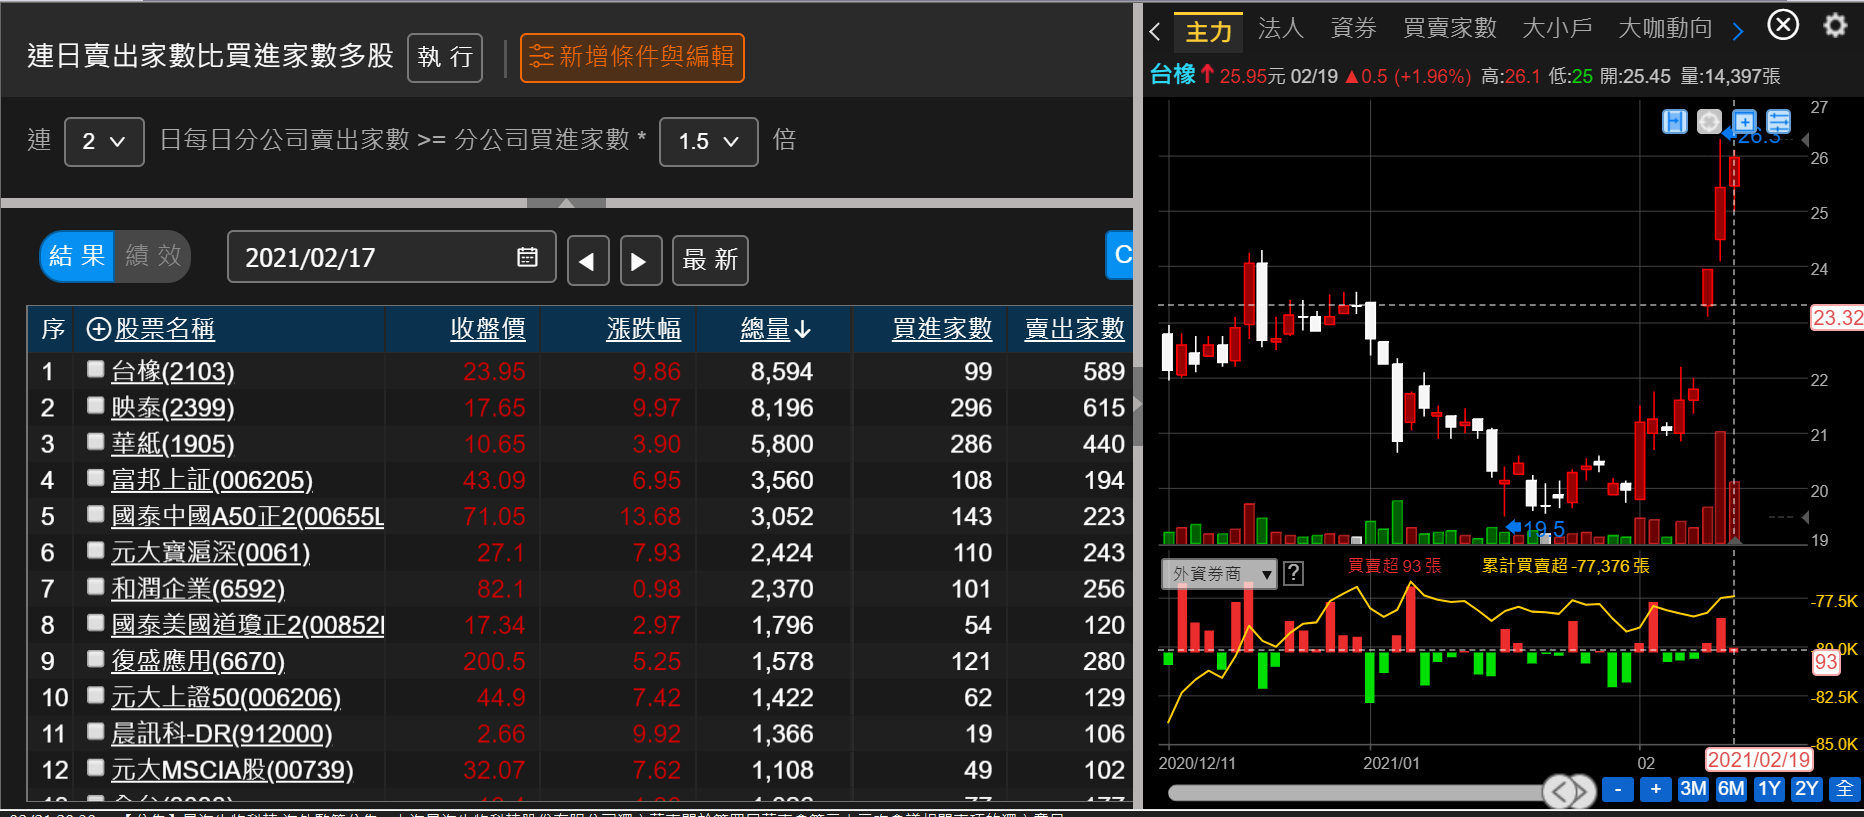Open the 外資券商 broker dropdown

[1219, 573]
